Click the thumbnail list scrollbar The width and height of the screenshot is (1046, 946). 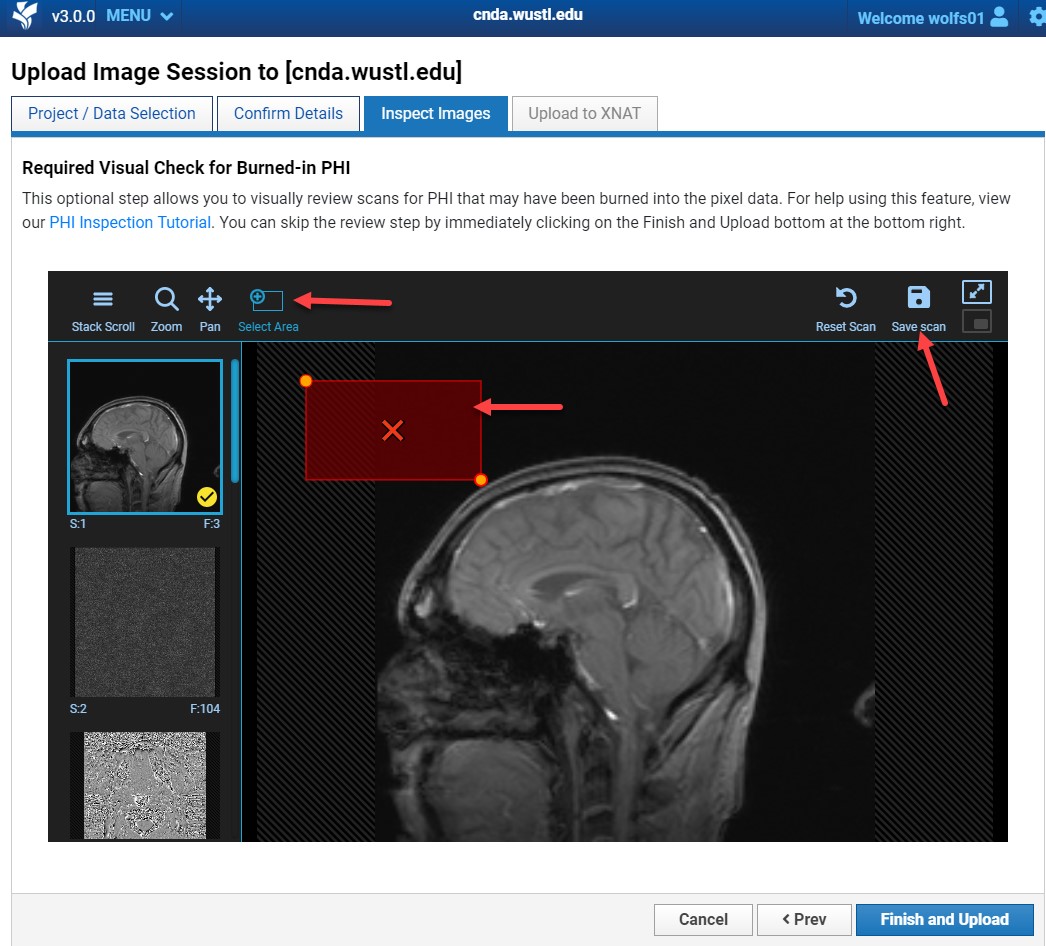[235, 420]
